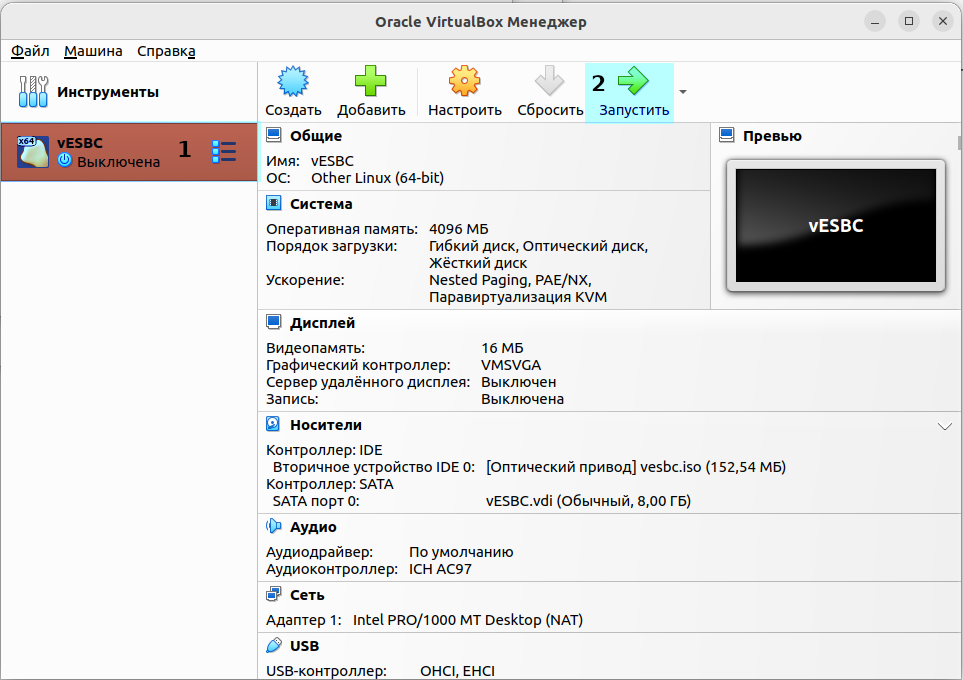963x680 pixels.
Task: Open the Система settings header link
Action: tap(321, 204)
